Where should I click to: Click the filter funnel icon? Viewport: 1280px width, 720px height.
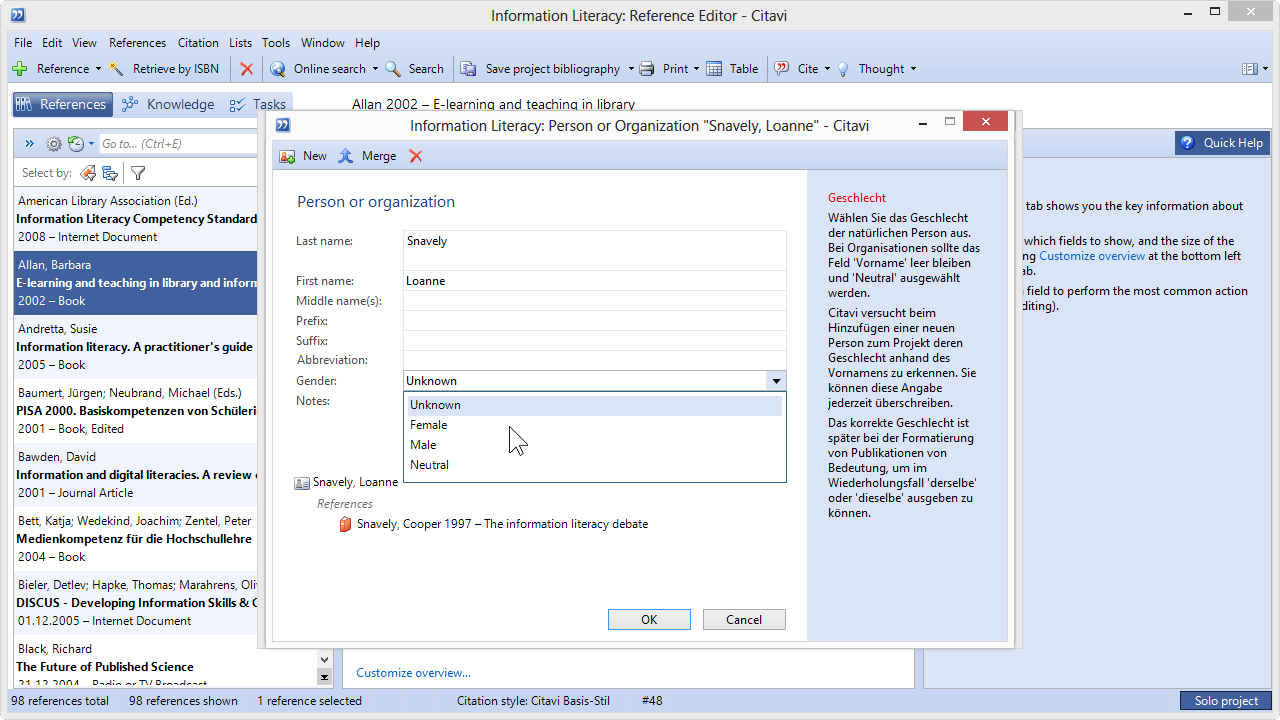point(138,173)
